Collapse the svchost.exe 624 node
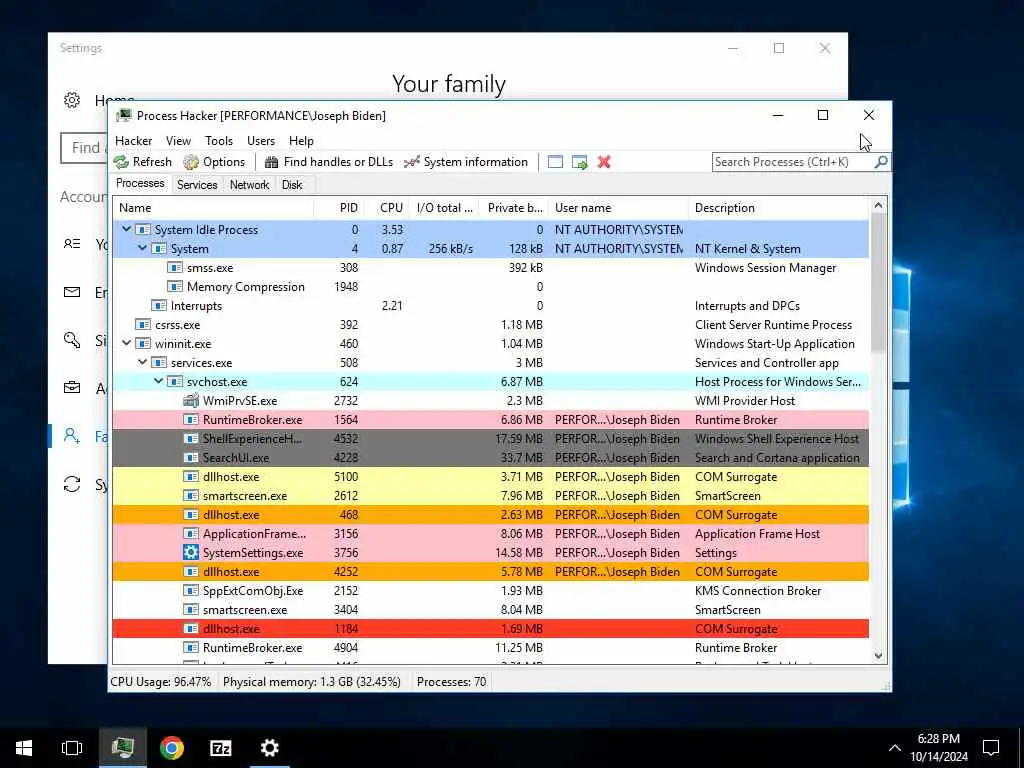Screen dimensions: 1024x768 click(158, 381)
